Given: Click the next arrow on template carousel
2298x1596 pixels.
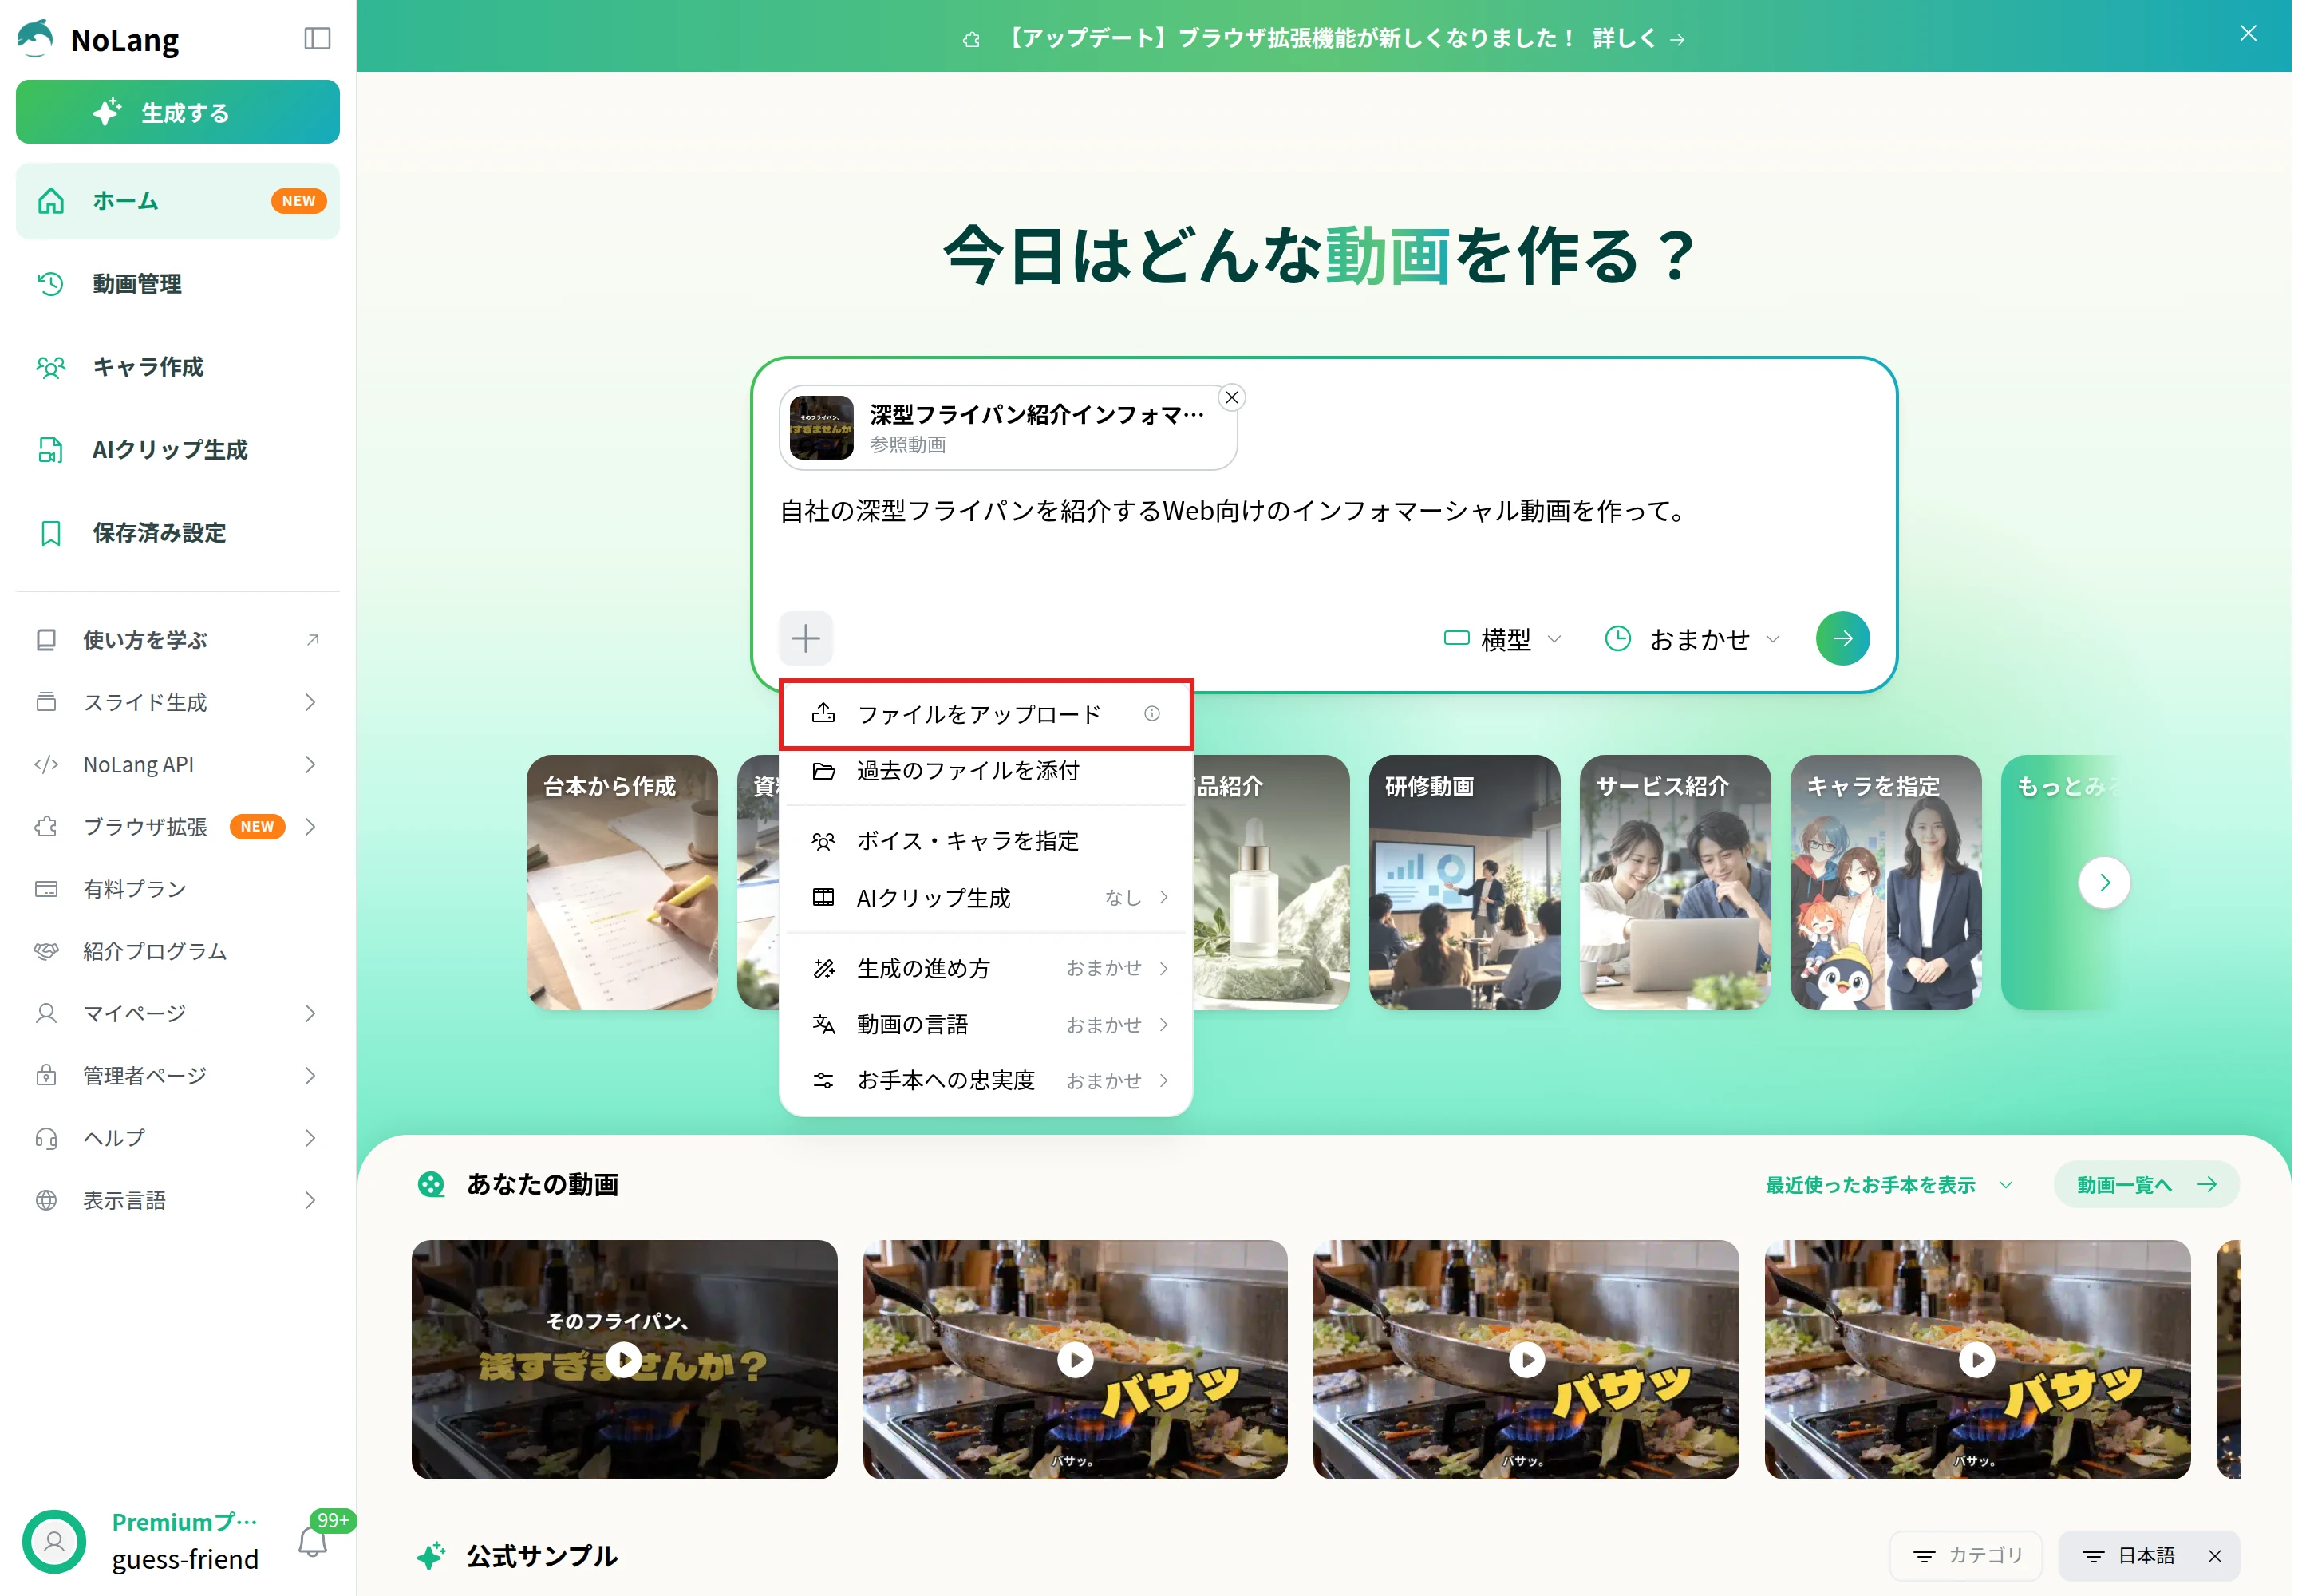Looking at the screenshot, I should [x=2103, y=883].
